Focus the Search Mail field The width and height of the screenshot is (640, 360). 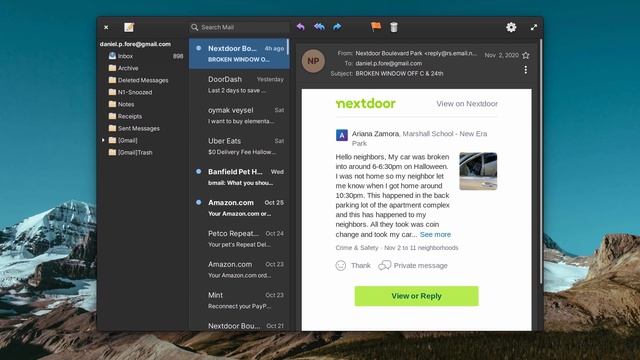[240, 27]
